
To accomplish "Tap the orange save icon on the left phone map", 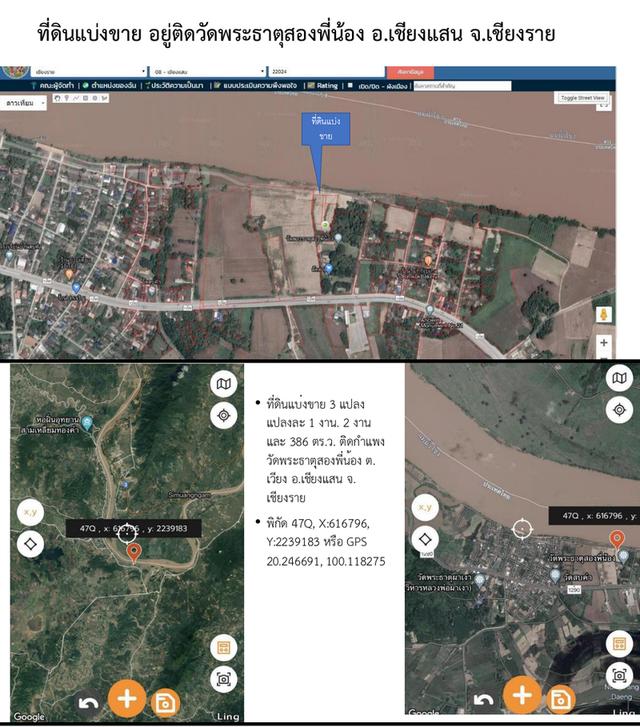I will pos(165,703).
